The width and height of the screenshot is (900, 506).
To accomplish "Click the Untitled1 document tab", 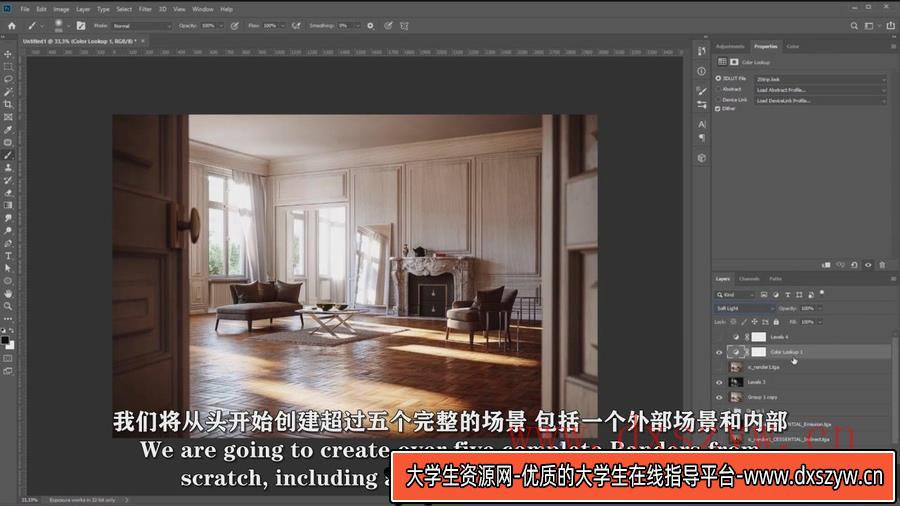I will [x=79, y=41].
